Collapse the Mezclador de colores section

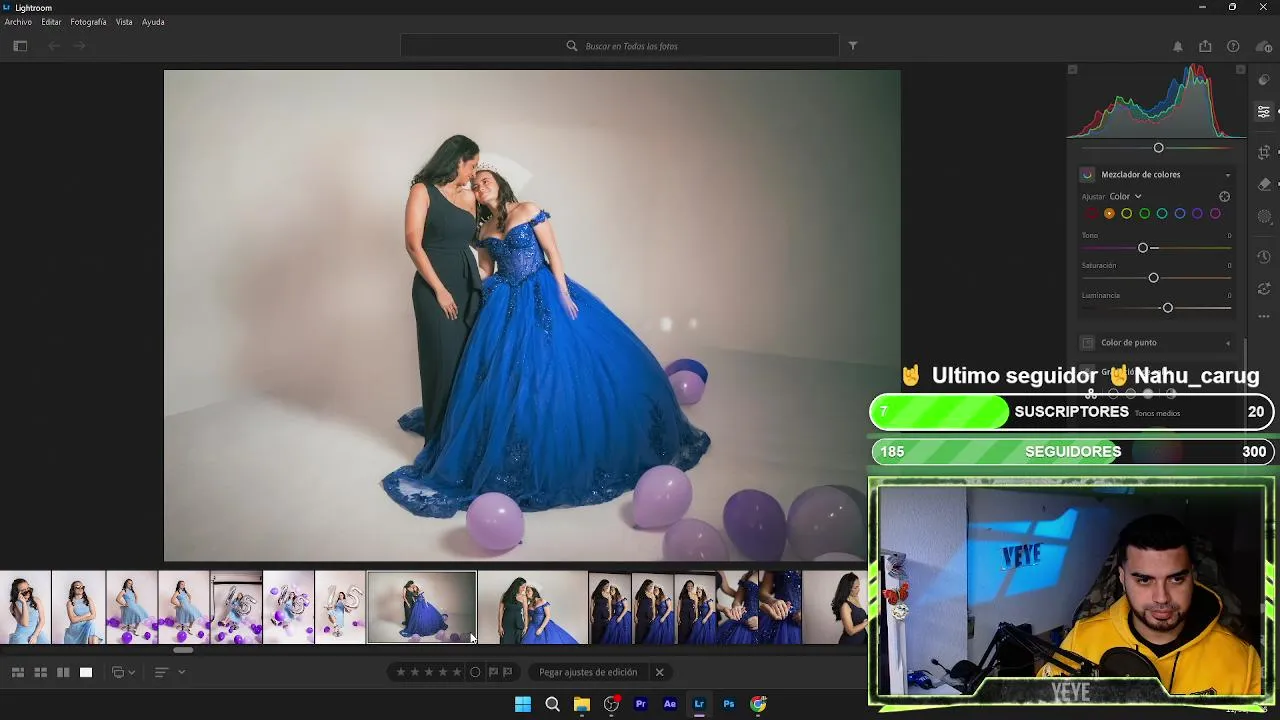pos(1228,175)
